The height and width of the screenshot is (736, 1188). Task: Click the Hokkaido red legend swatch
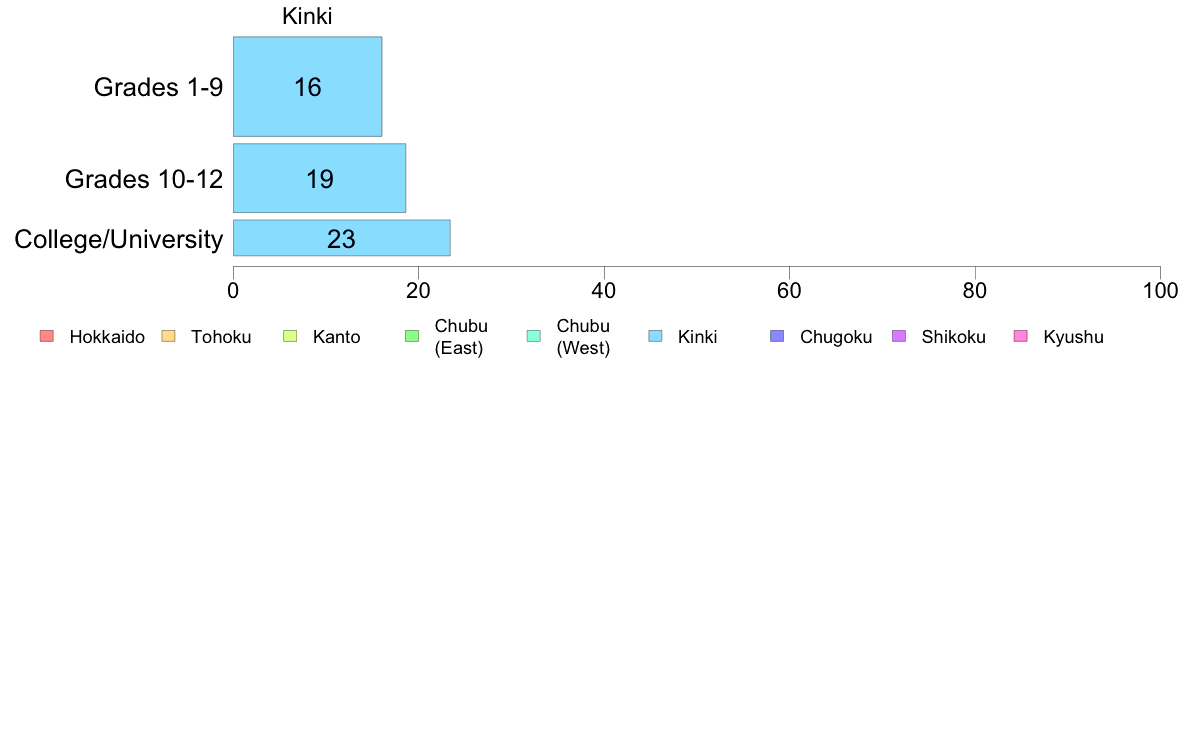(47, 337)
